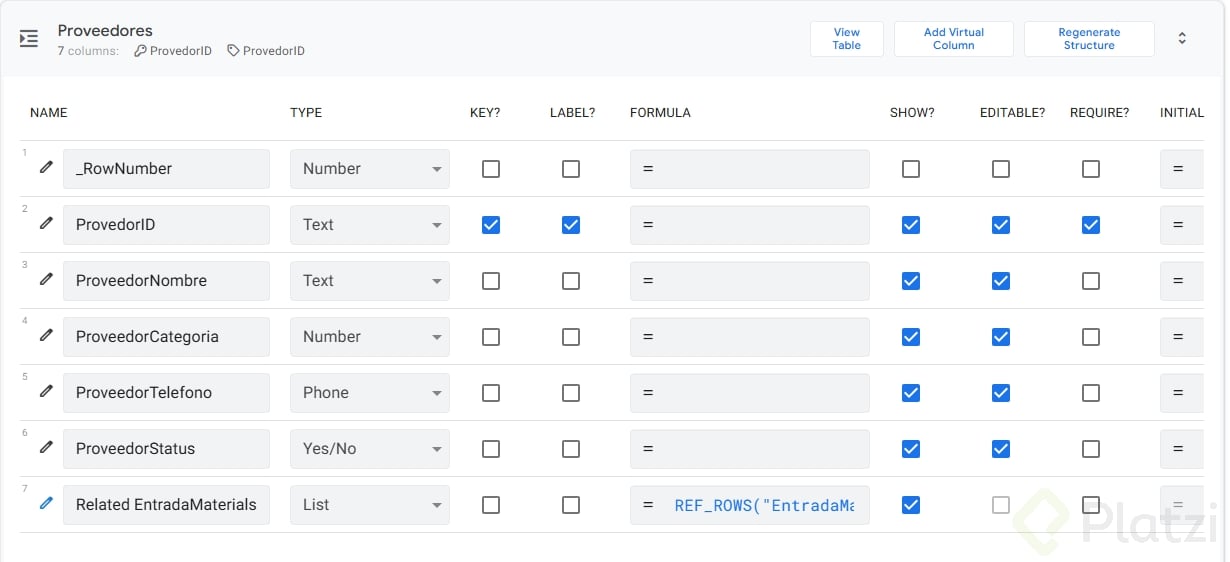Uncheck the KEY checkbox for ProvedorID

tap(491, 225)
